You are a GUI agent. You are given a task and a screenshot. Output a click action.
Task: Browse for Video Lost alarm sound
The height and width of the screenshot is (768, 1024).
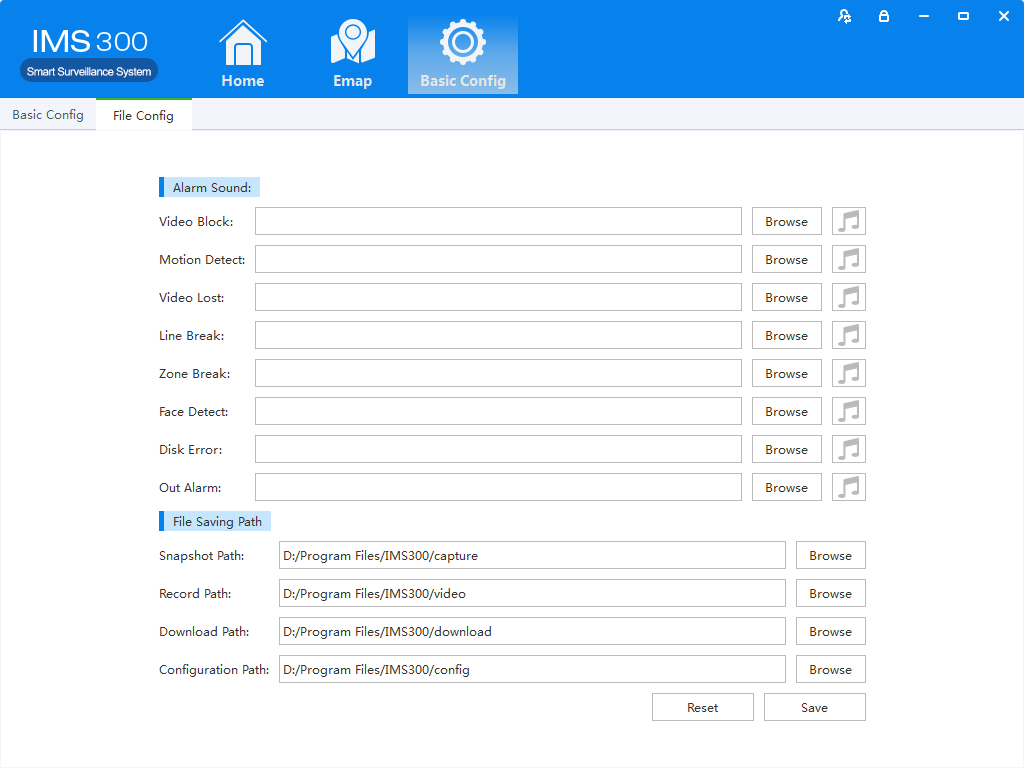coord(786,297)
